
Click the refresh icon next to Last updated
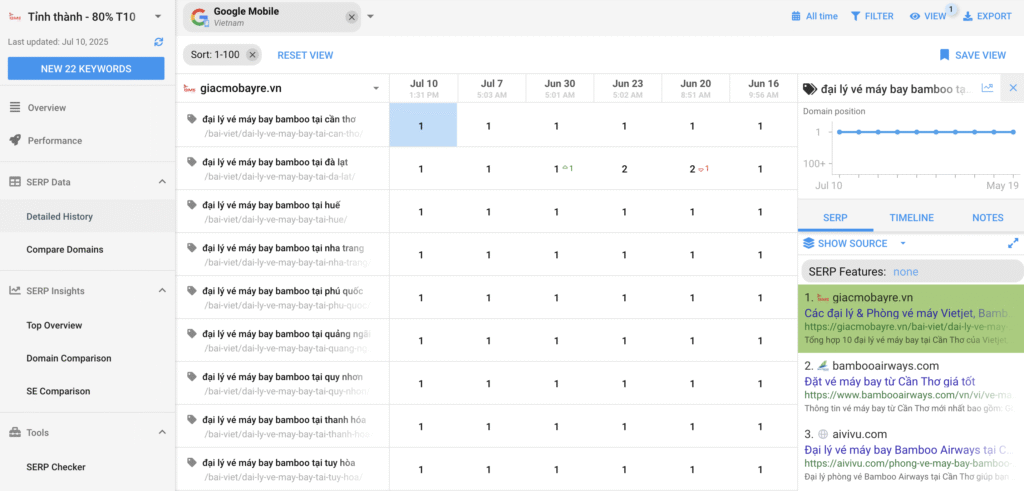pos(159,42)
